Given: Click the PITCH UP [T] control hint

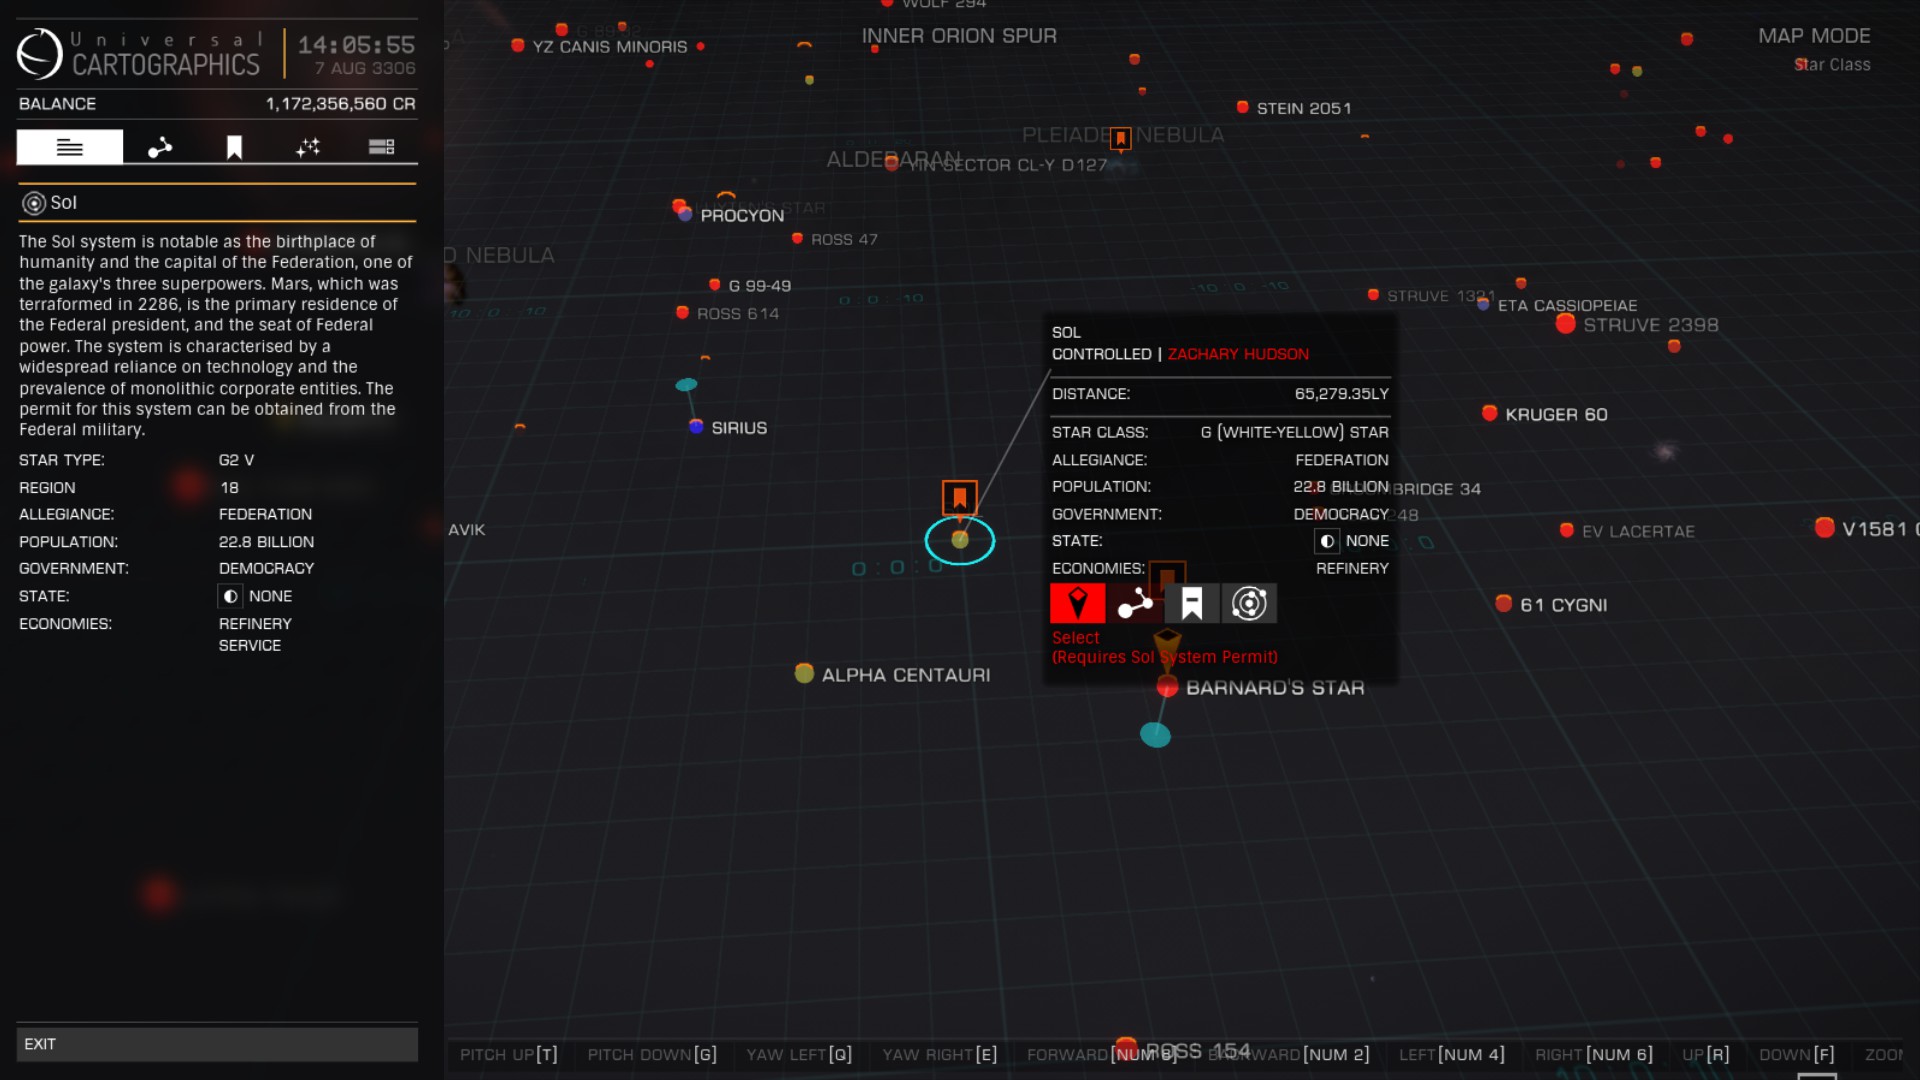Looking at the screenshot, I should pyautogui.click(x=508, y=1055).
